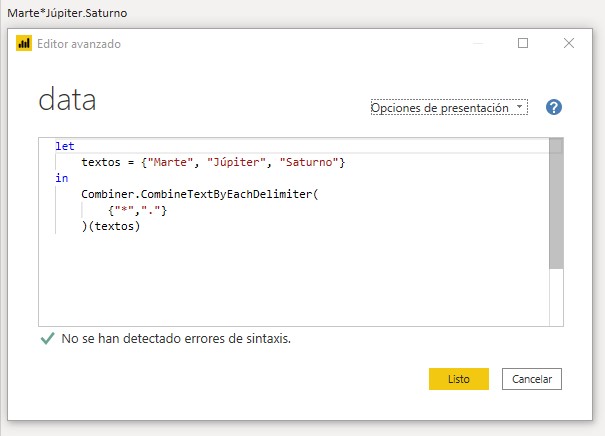The height and width of the screenshot is (436, 605).
Task: Click the Cancelar button
Action: [x=532, y=379]
